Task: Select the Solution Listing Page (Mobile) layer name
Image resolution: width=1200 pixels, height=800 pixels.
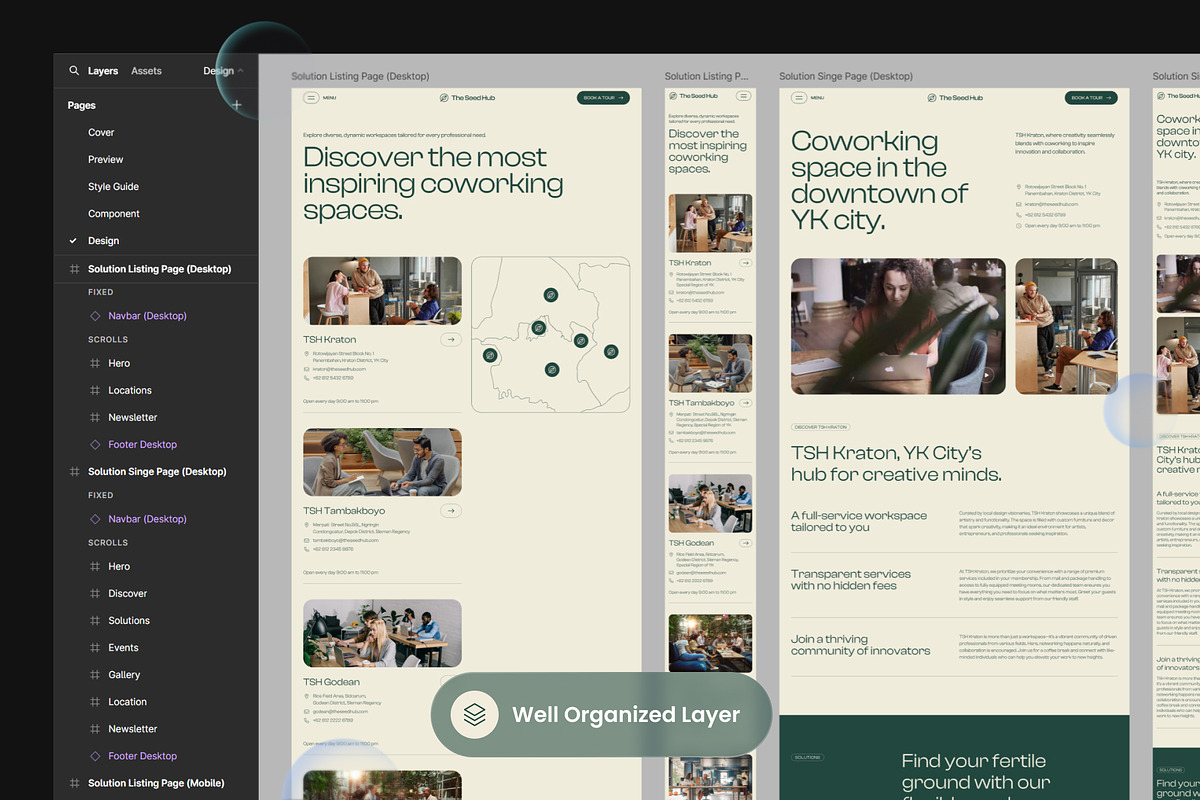Action: pyautogui.click(x=156, y=783)
